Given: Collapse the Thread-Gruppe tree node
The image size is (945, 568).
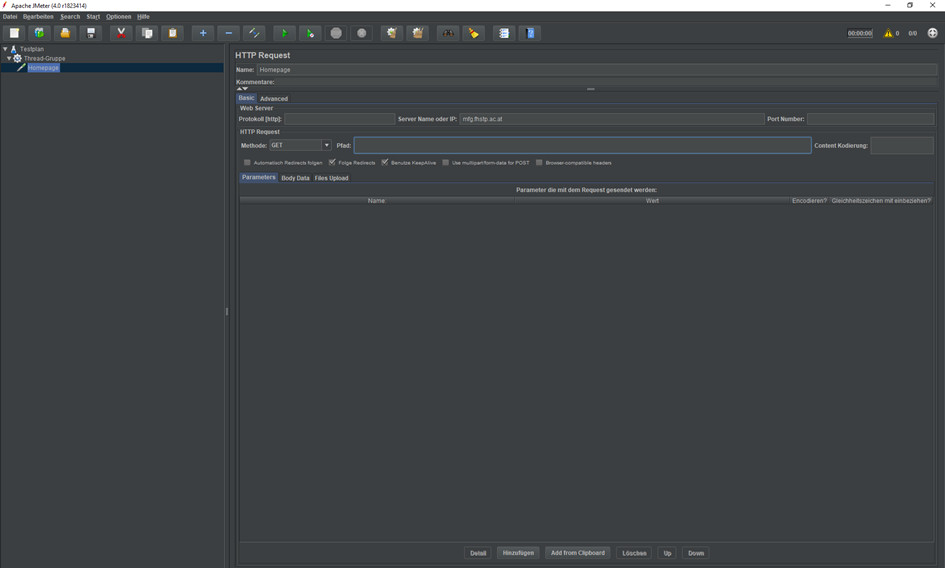Looking at the screenshot, I should (9, 58).
